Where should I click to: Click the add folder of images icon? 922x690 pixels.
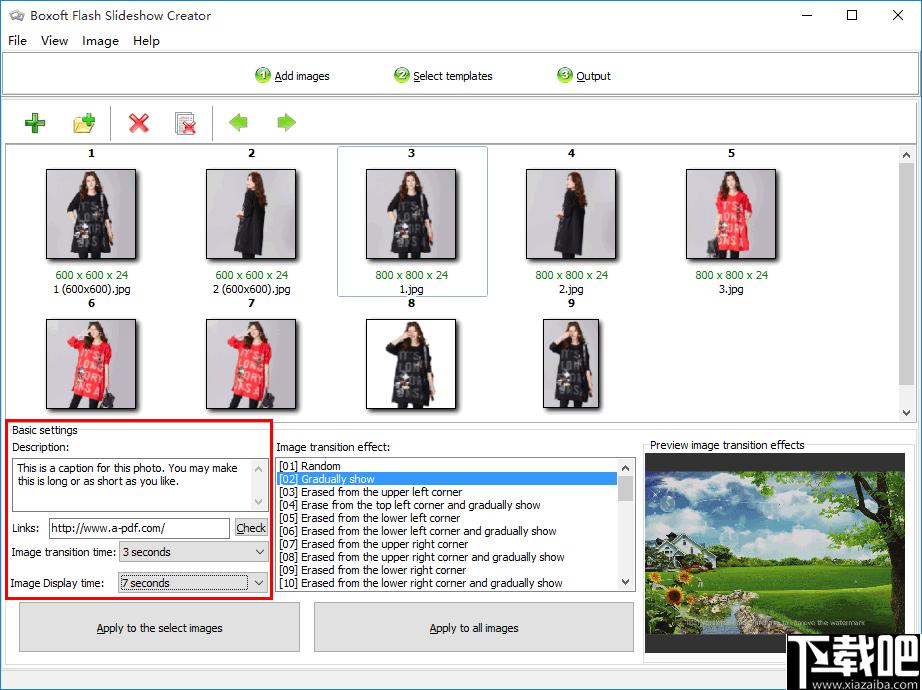click(84, 123)
